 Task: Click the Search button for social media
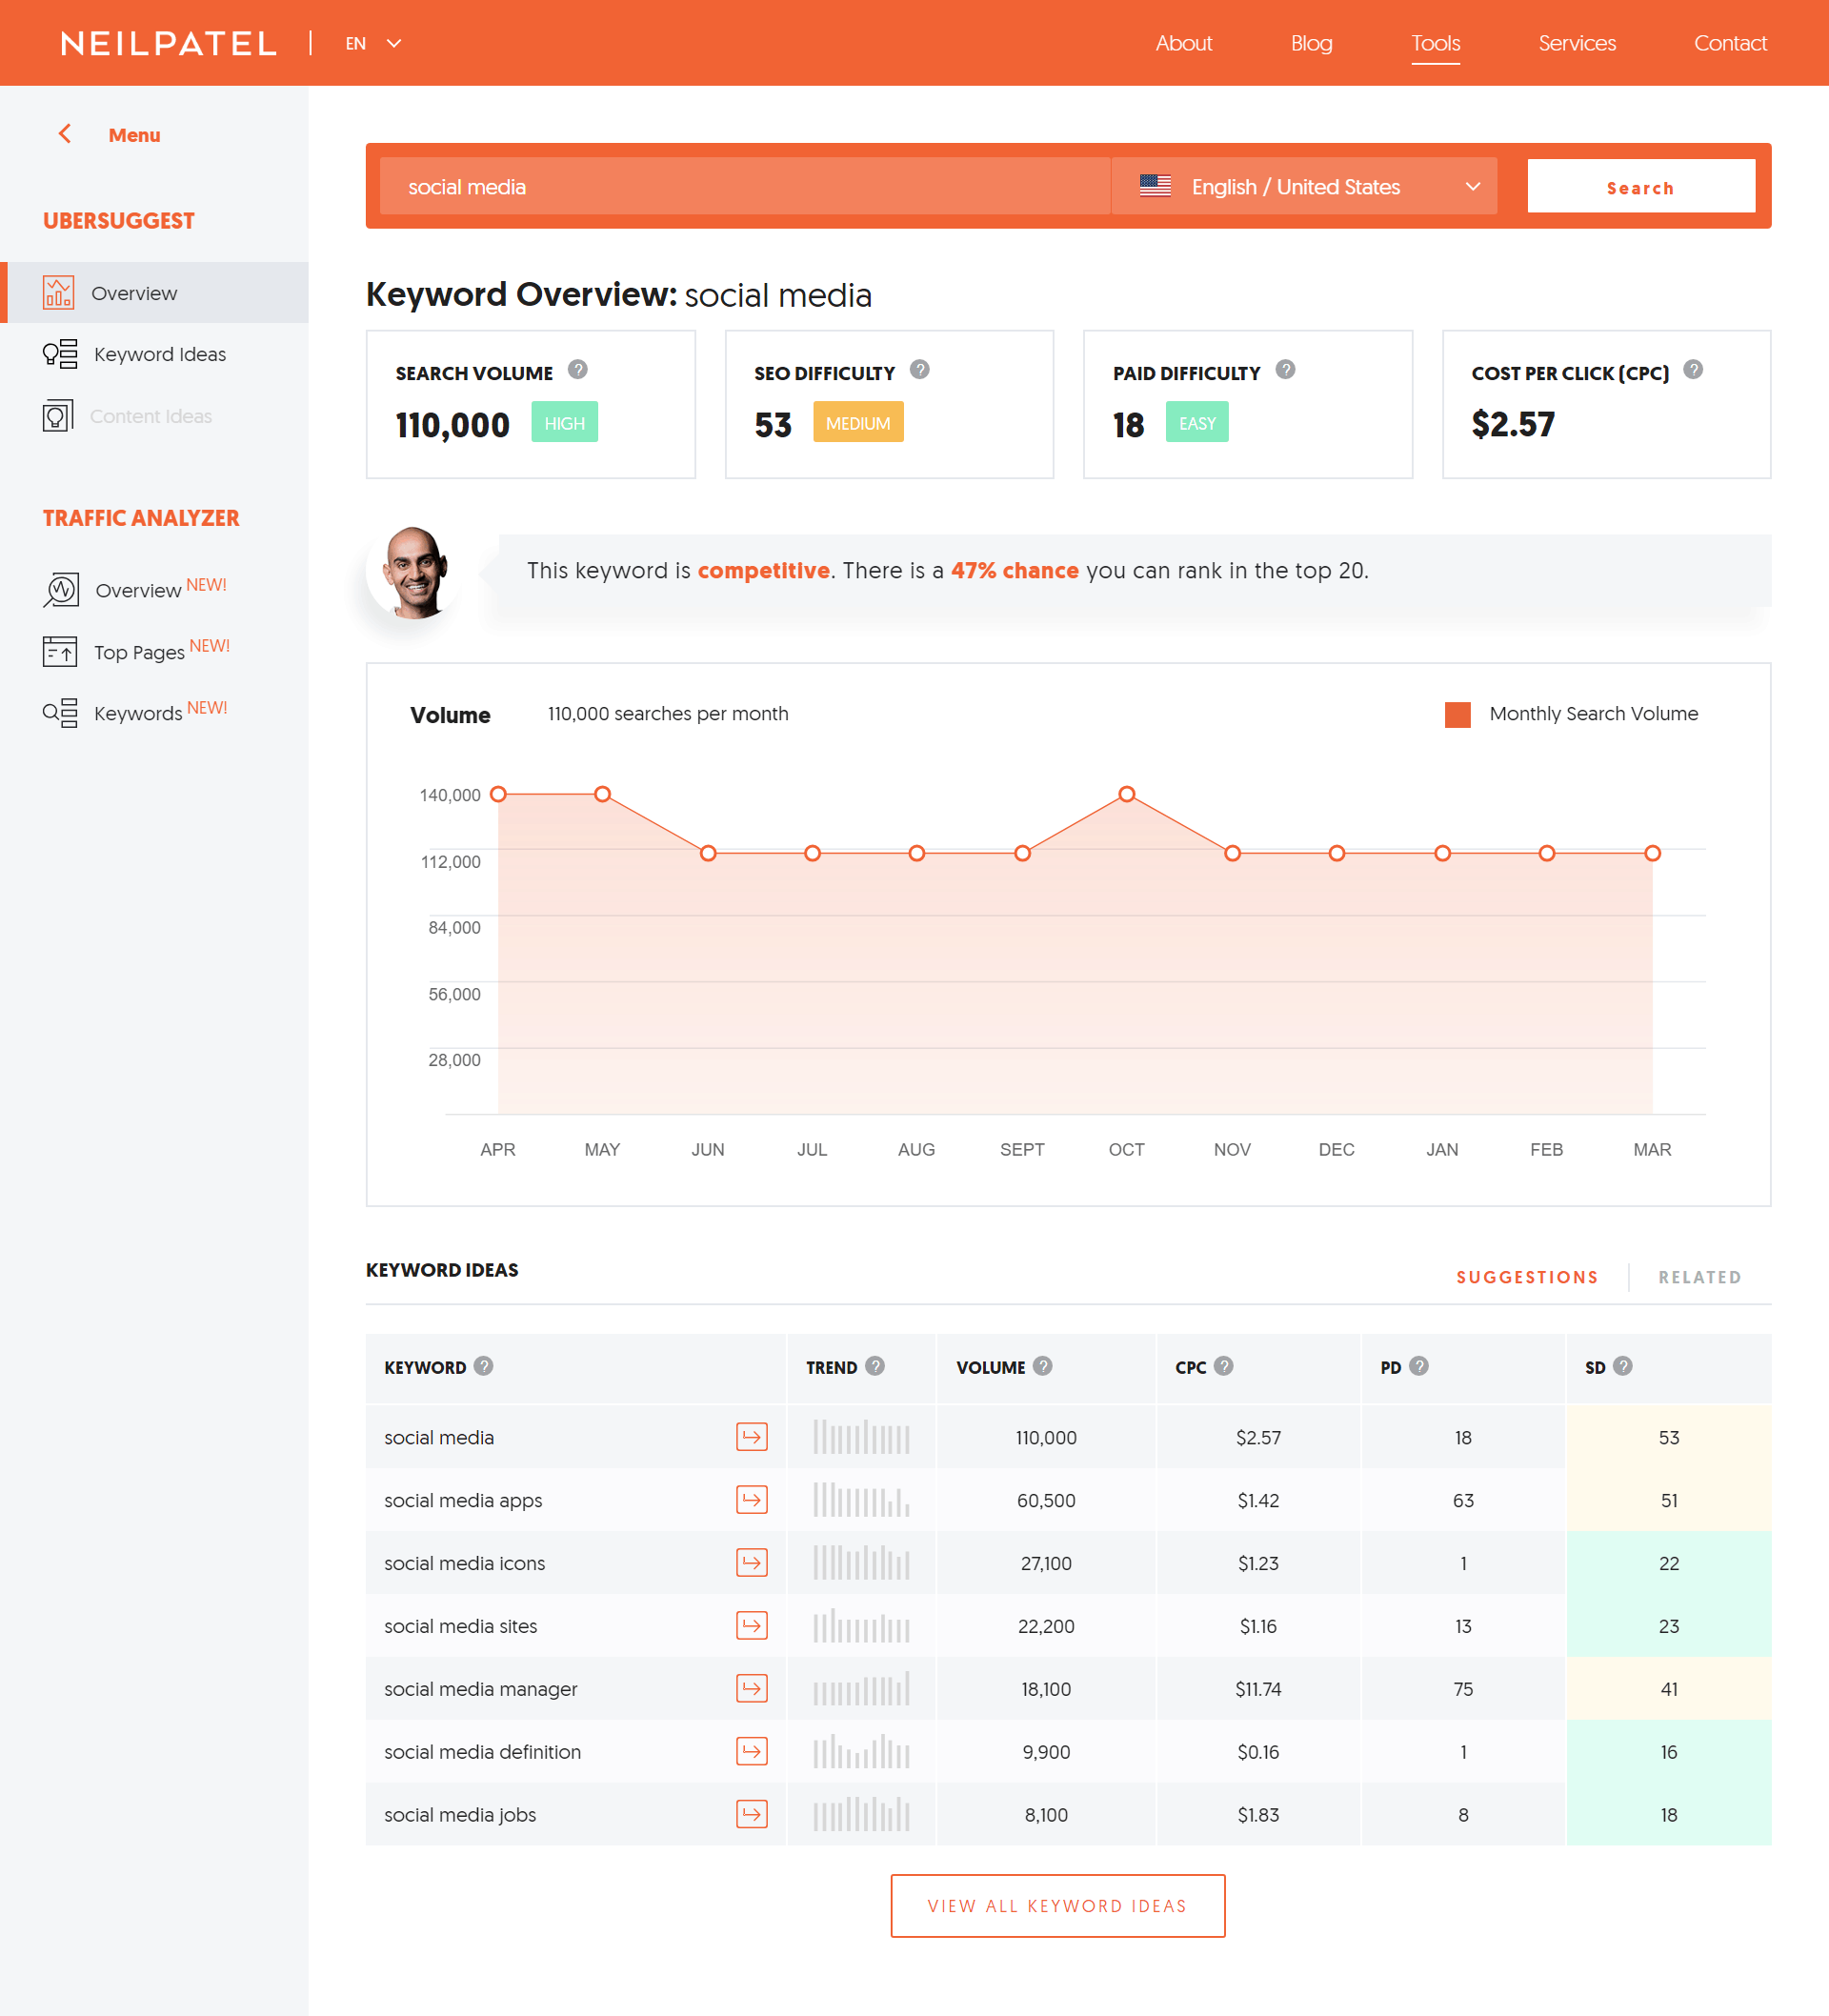coord(1639,186)
